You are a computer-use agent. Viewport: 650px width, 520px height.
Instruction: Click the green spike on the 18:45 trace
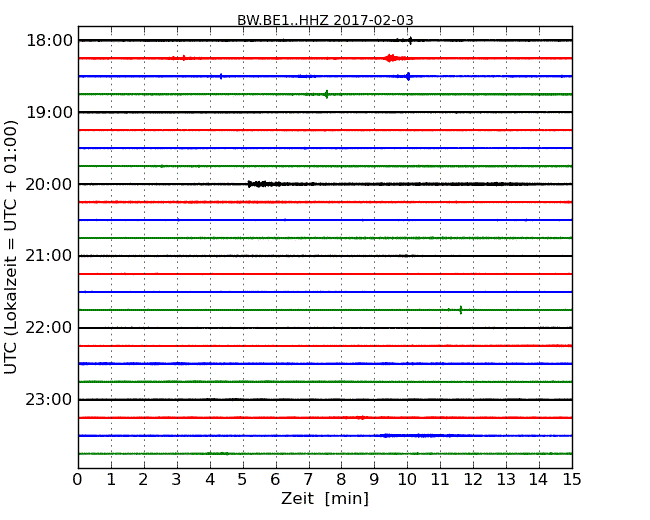pos(327,94)
